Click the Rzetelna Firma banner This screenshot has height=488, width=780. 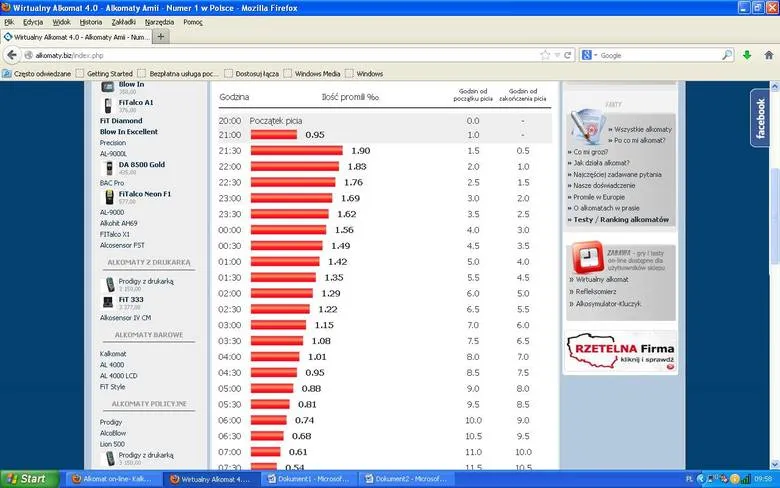click(621, 352)
